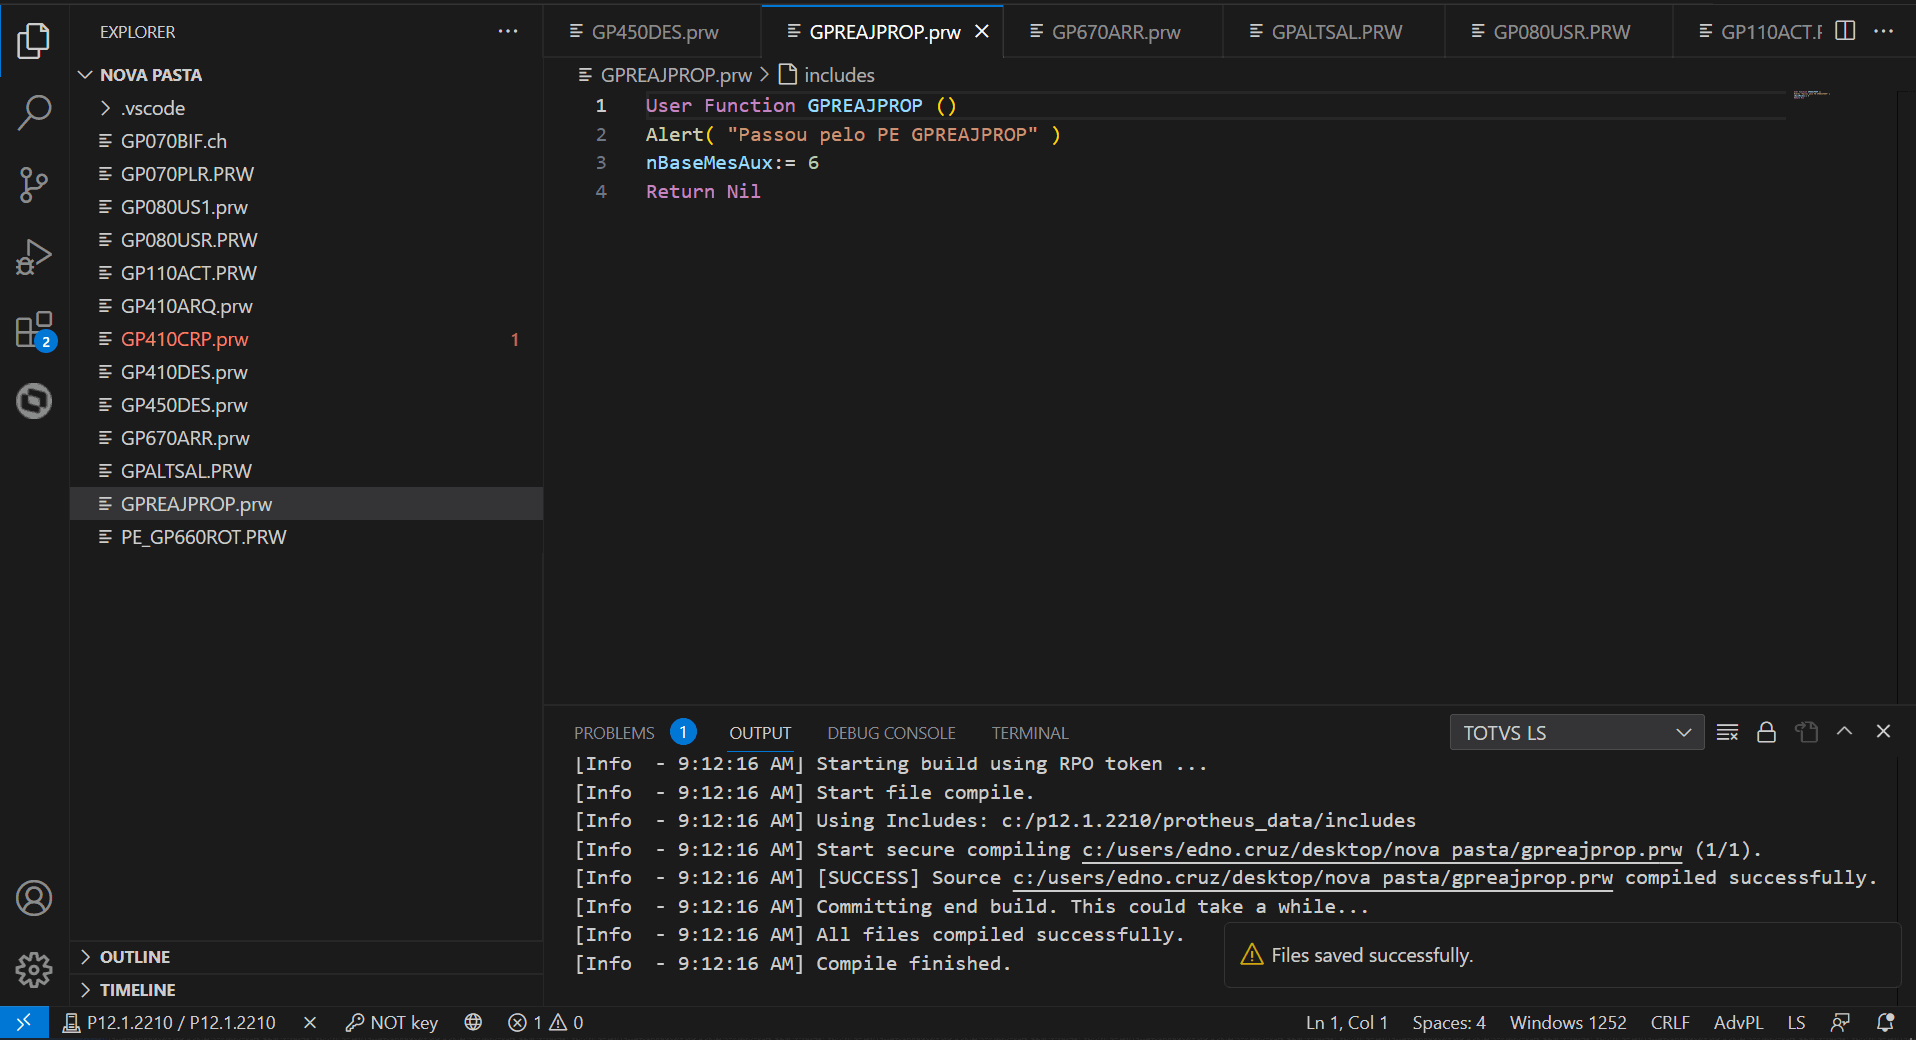Image resolution: width=1916 pixels, height=1040 pixels.
Task: Open the Search view in the activity bar
Action: [x=34, y=112]
